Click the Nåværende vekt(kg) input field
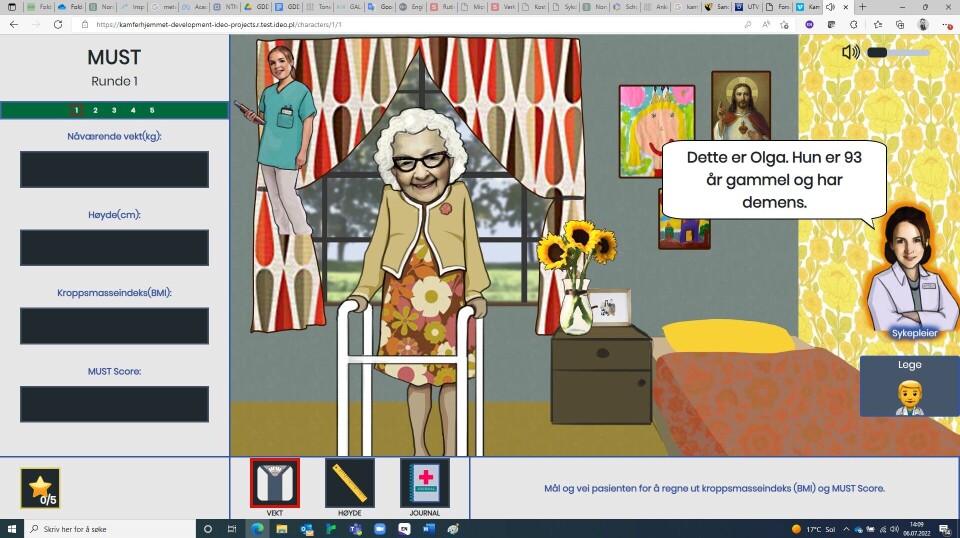 [x=114, y=170]
